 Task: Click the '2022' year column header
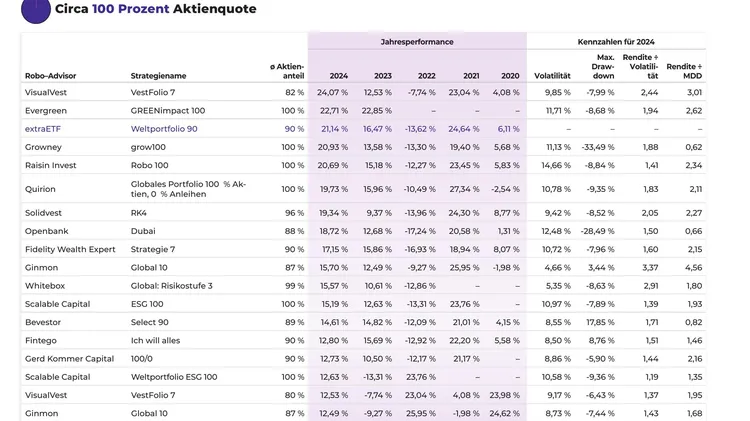[x=427, y=76]
